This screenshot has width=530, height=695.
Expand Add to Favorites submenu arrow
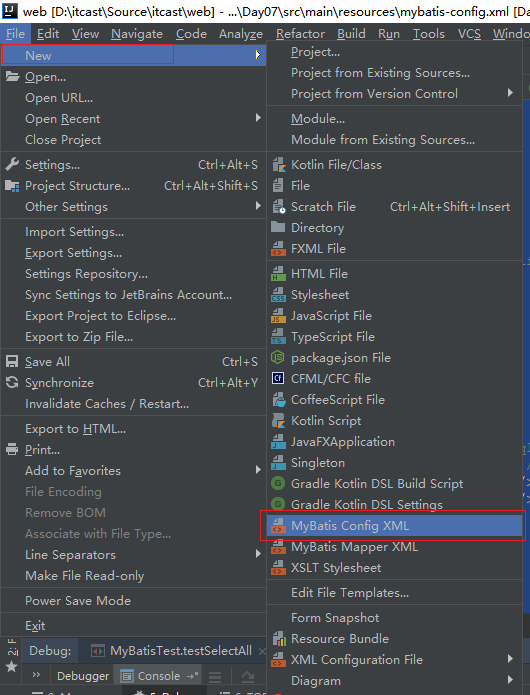tap(258, 470)
